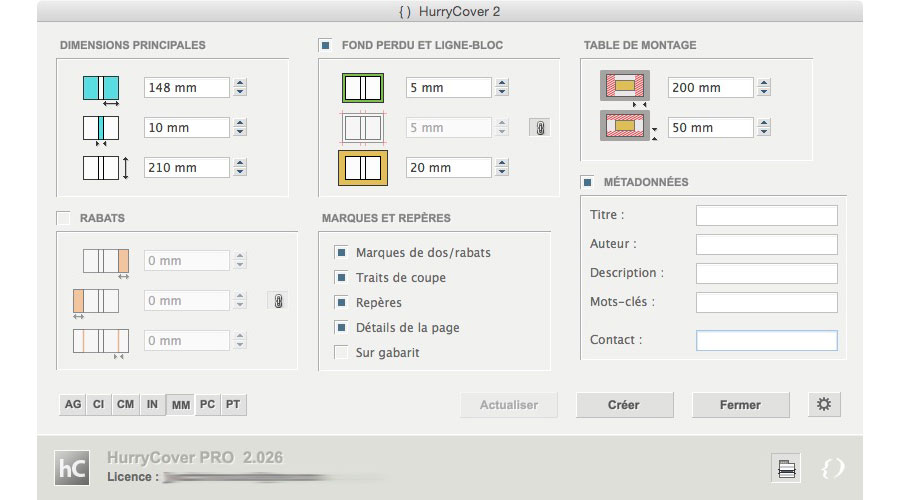This screenshot has width=900, height=500.
Task: Click the 20 mm slug field
Action: pos(448,168)
